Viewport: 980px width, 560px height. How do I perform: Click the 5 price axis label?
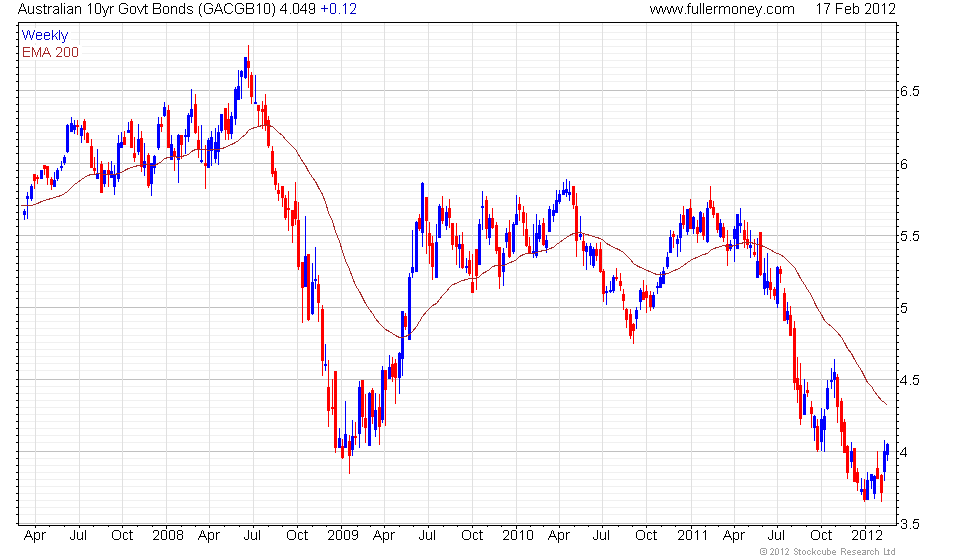coord(904,308)
